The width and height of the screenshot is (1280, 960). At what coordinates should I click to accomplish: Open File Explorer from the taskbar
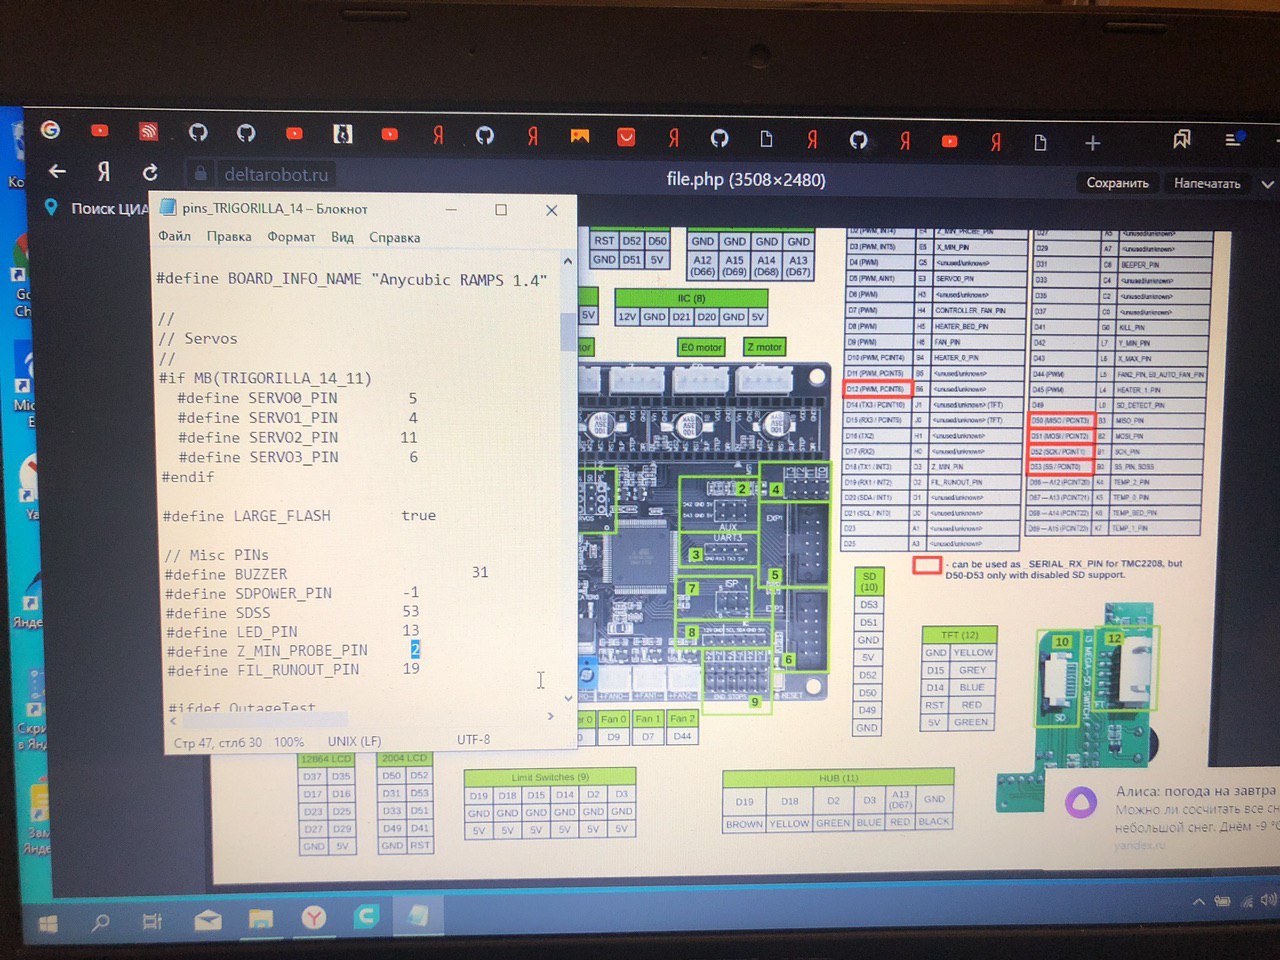(261, 918)
